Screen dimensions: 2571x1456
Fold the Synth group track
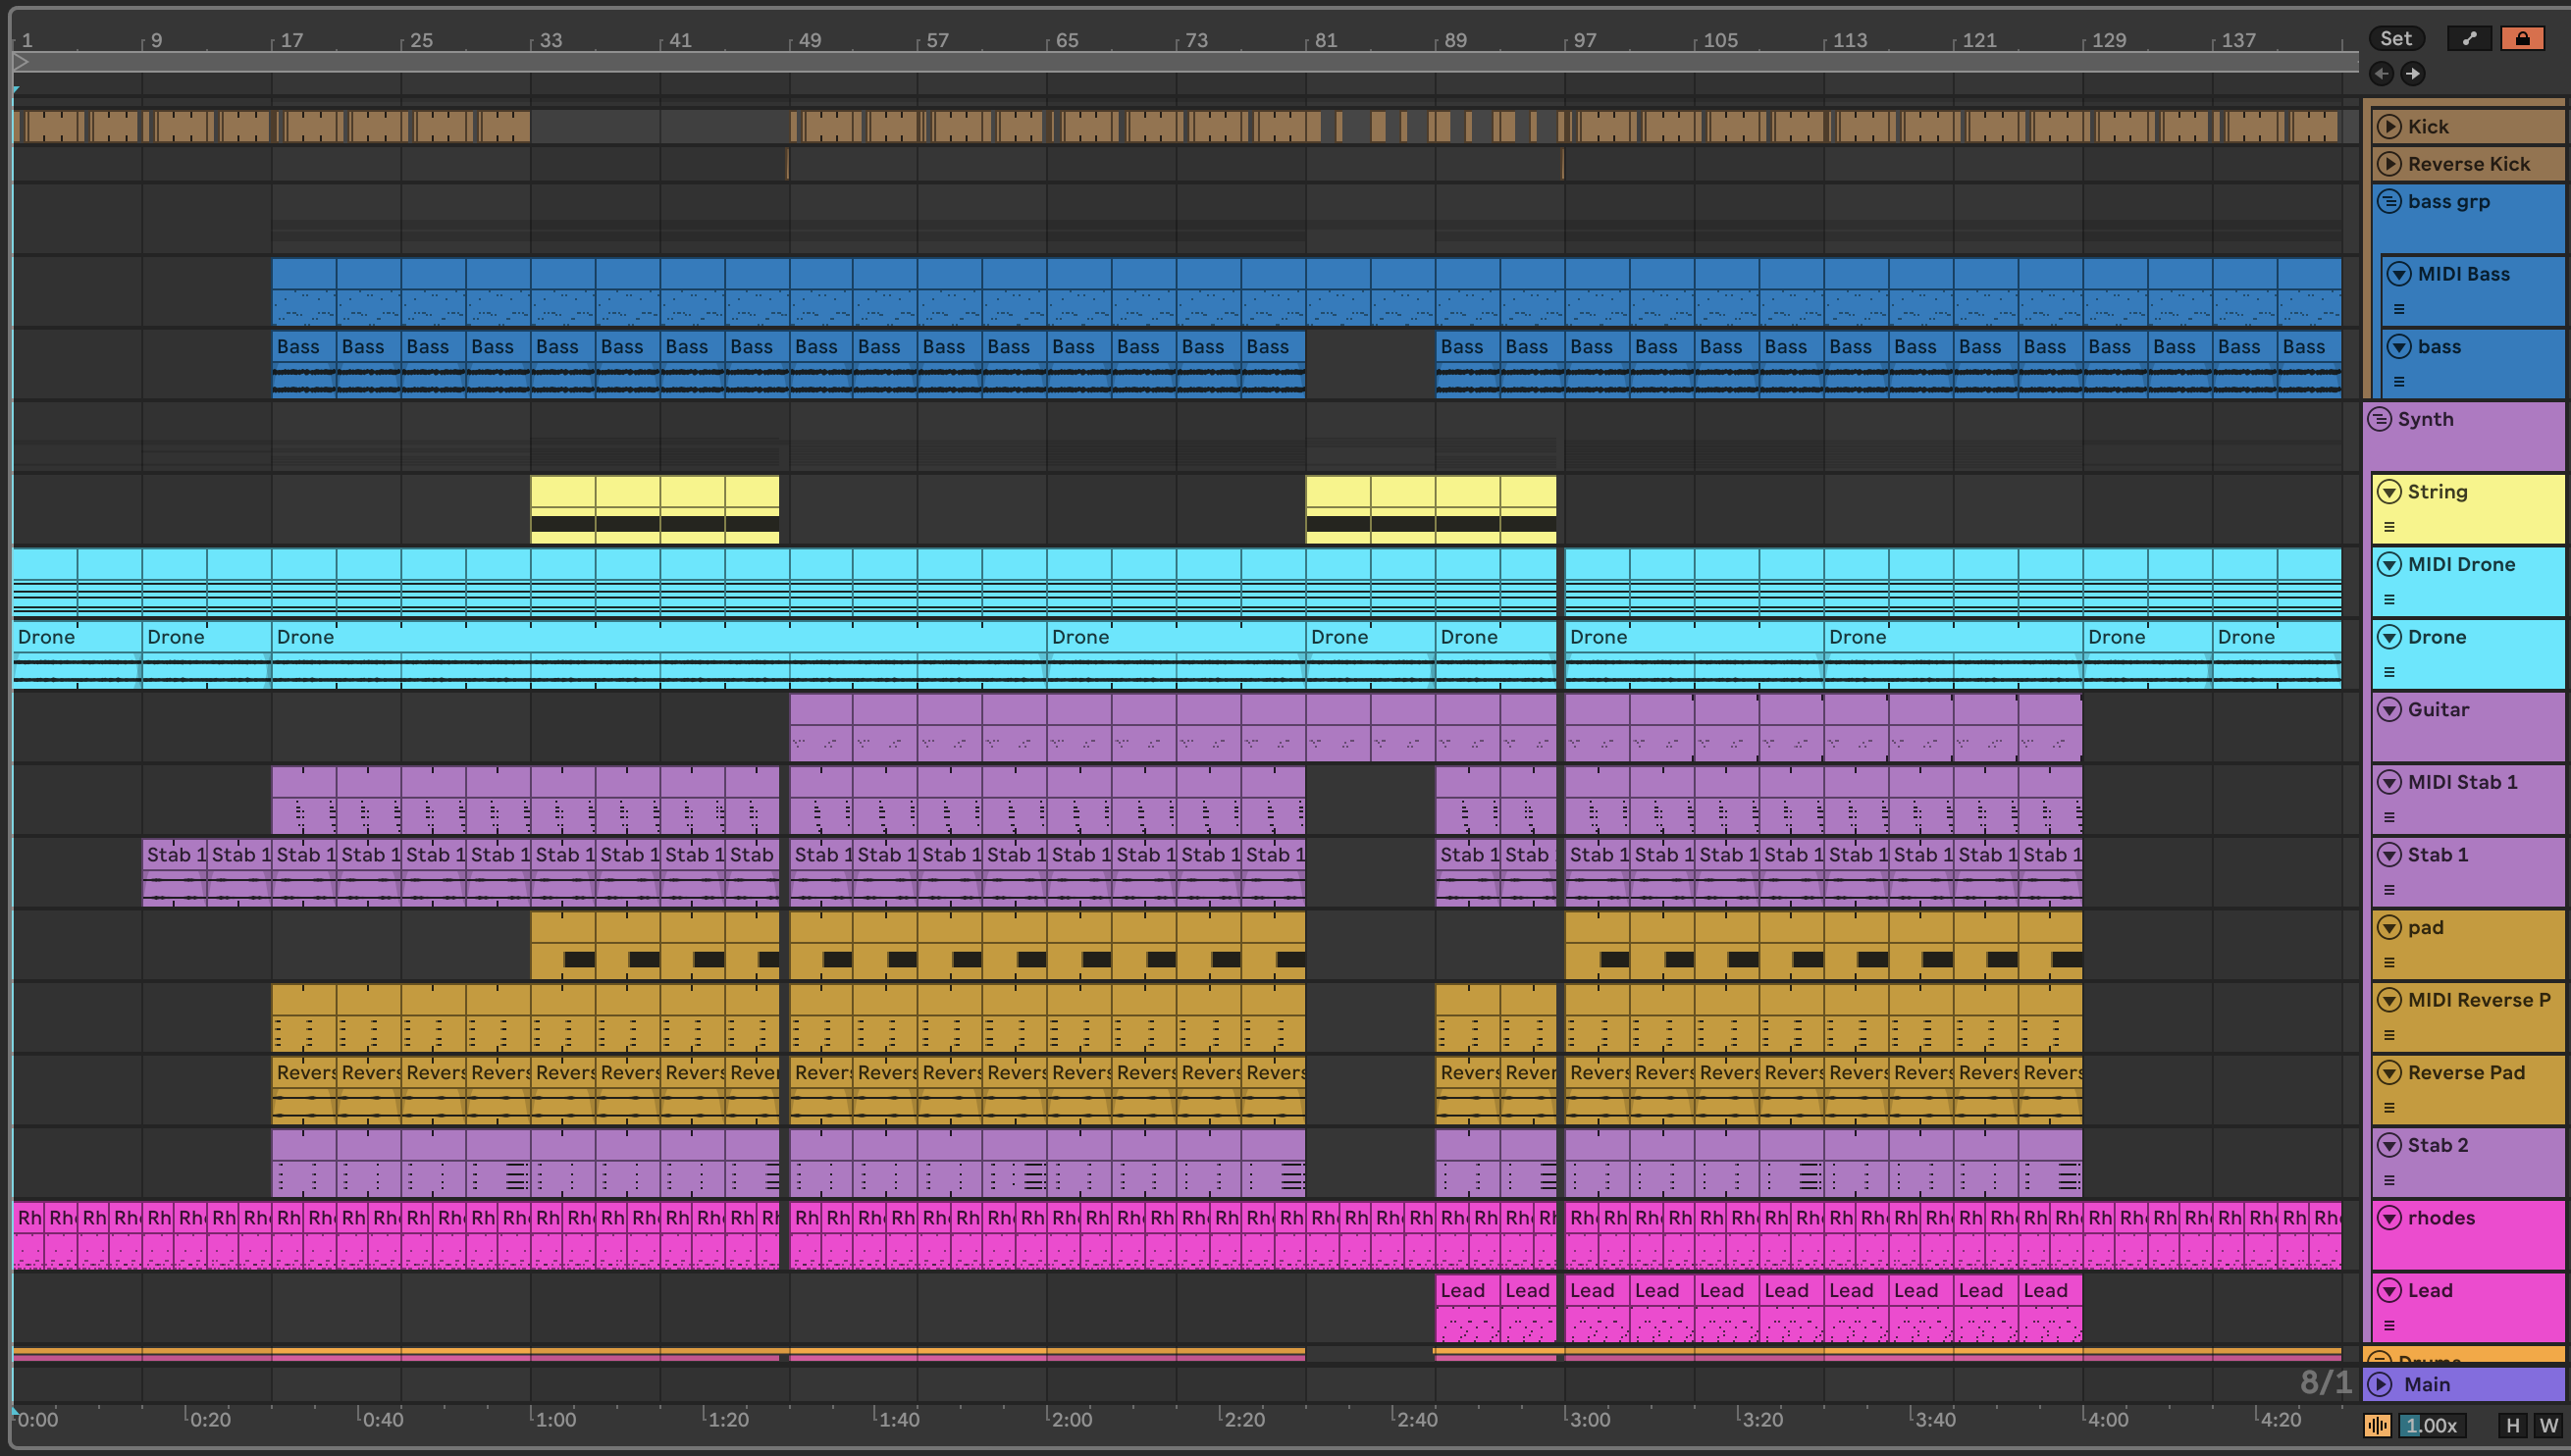point(2379,419)
